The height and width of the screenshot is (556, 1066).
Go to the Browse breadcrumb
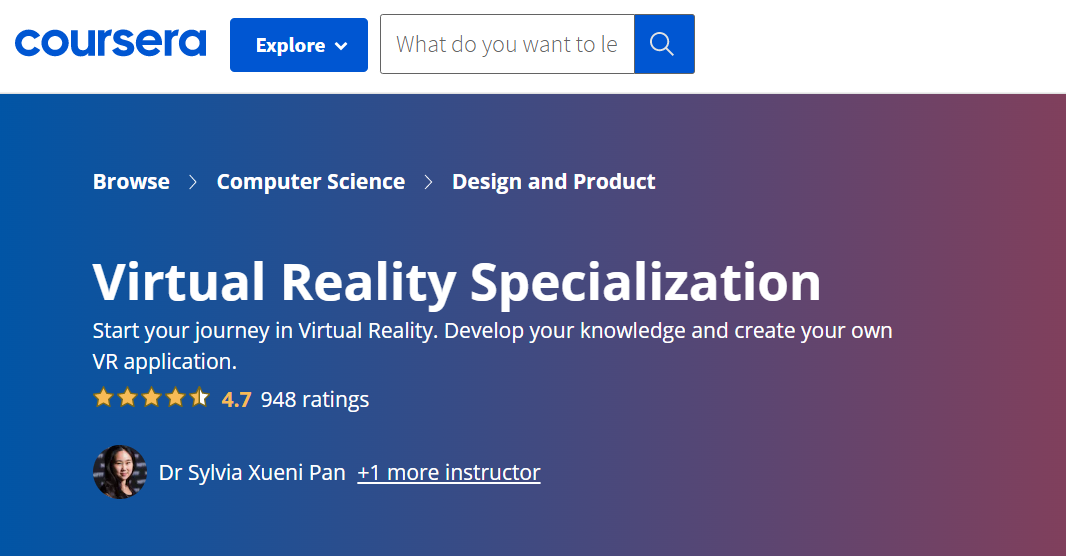pyautogui.click(x=131, y=182)
